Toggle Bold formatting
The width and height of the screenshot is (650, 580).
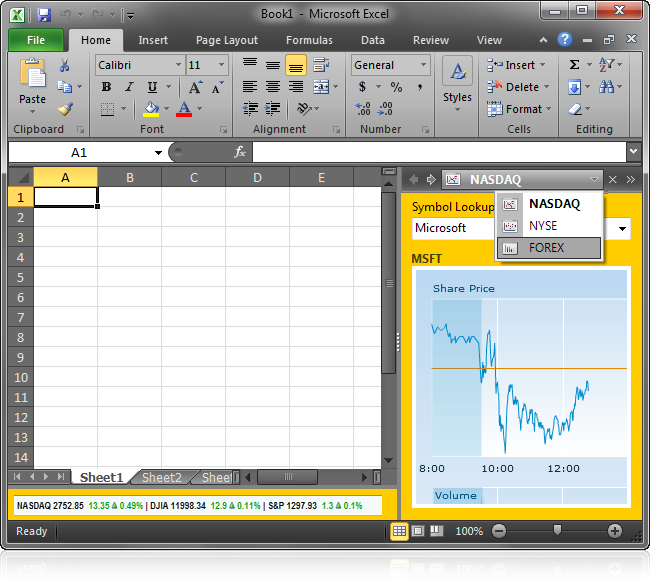pyautogui.click(x=107, y=87)
